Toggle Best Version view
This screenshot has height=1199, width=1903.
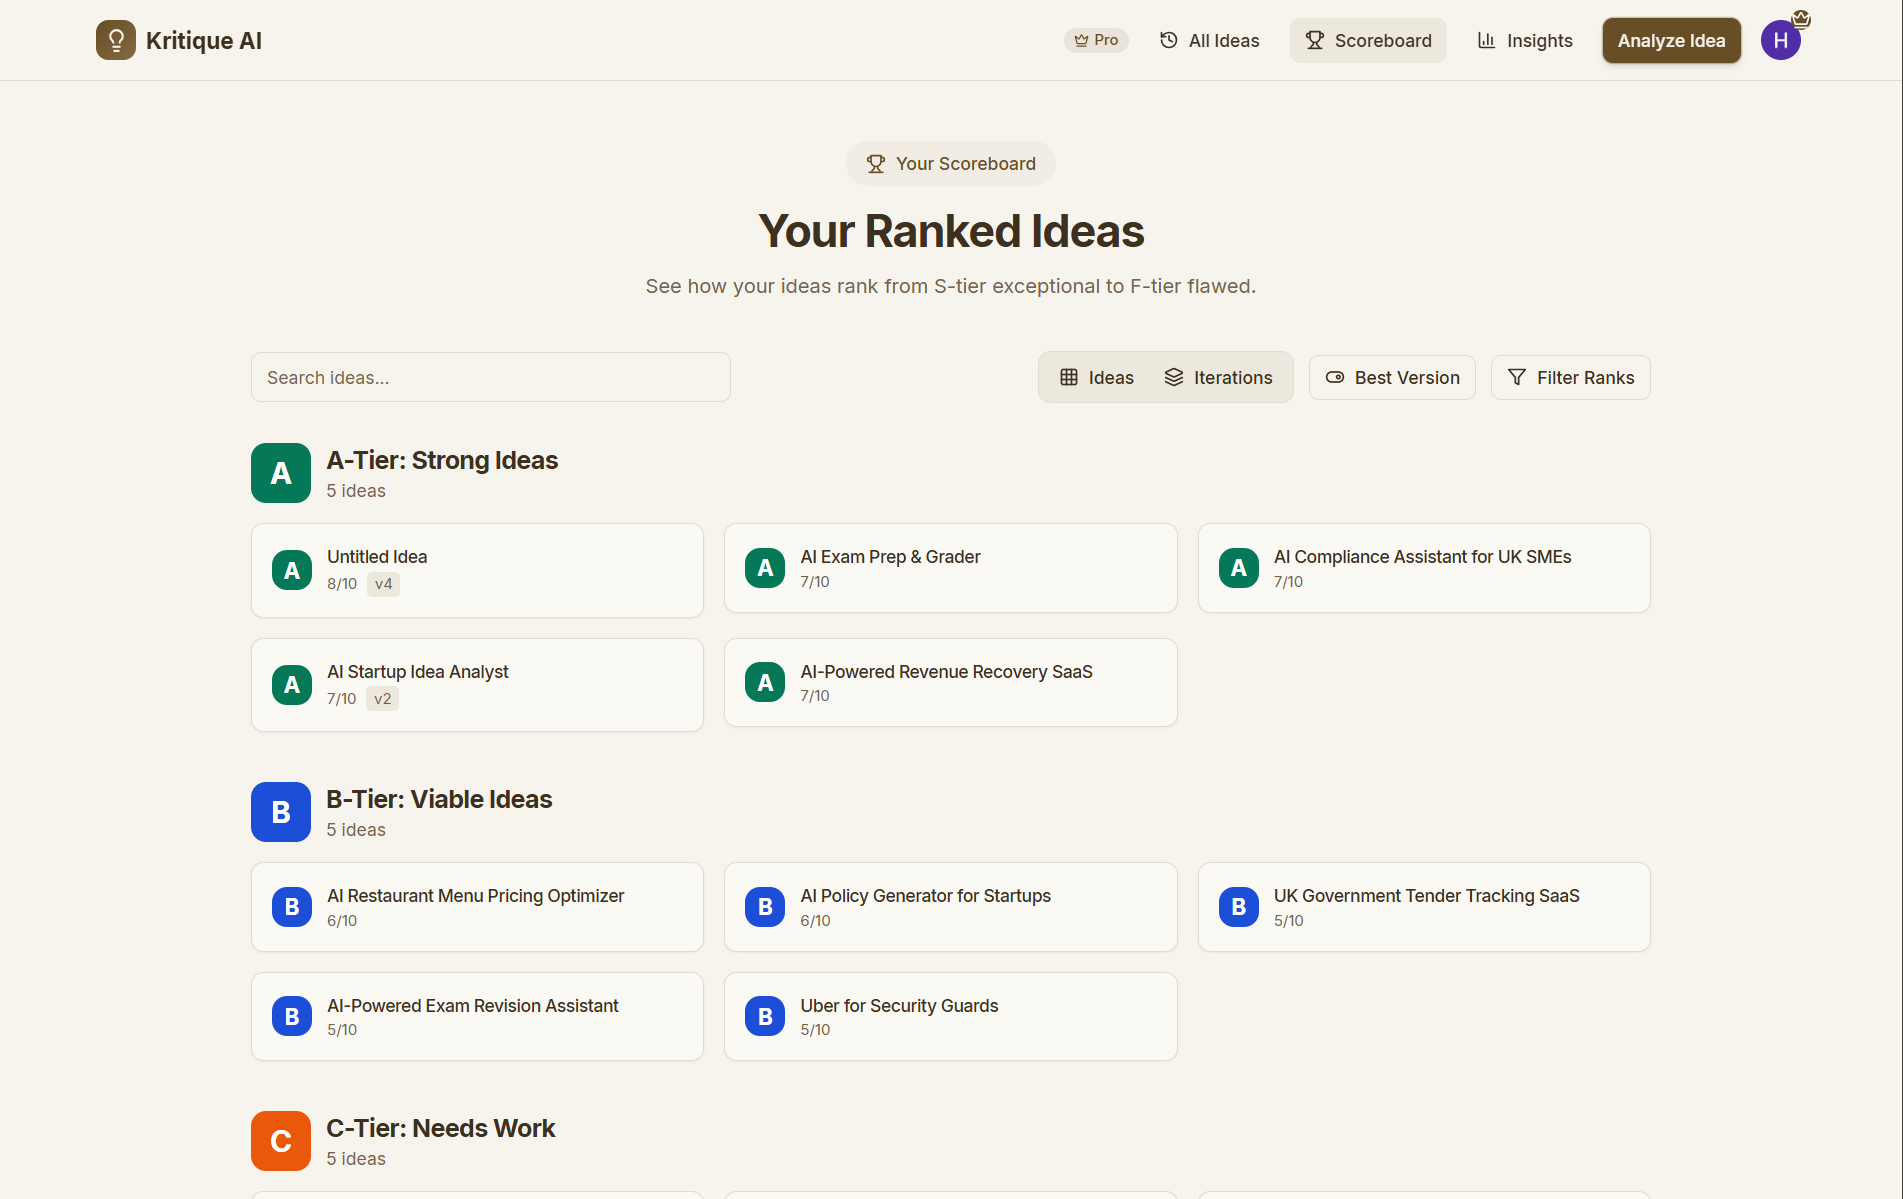1392,377
